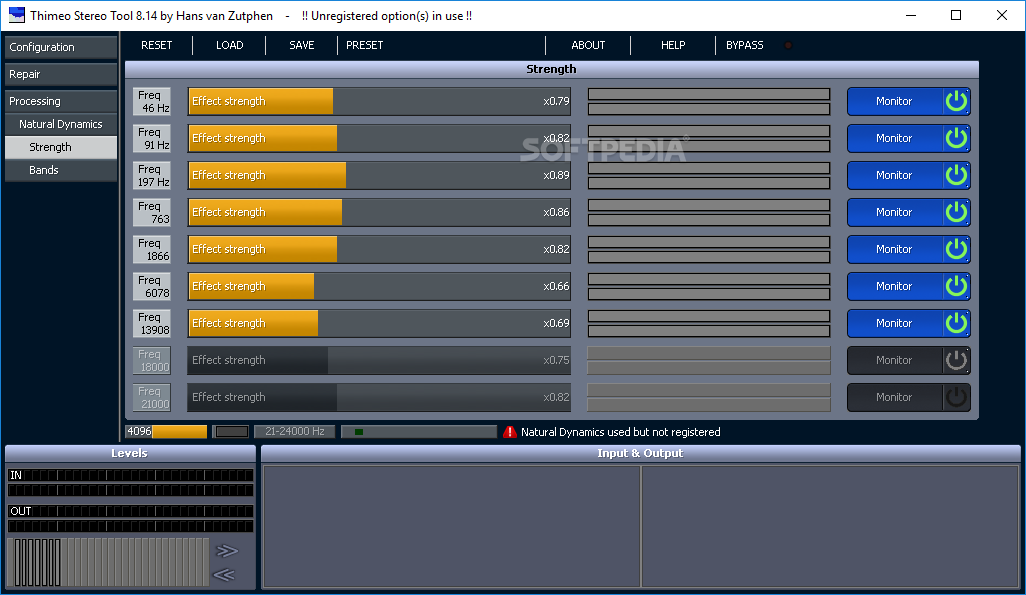Click the 18000 band effect strength slider

(380, 360)
